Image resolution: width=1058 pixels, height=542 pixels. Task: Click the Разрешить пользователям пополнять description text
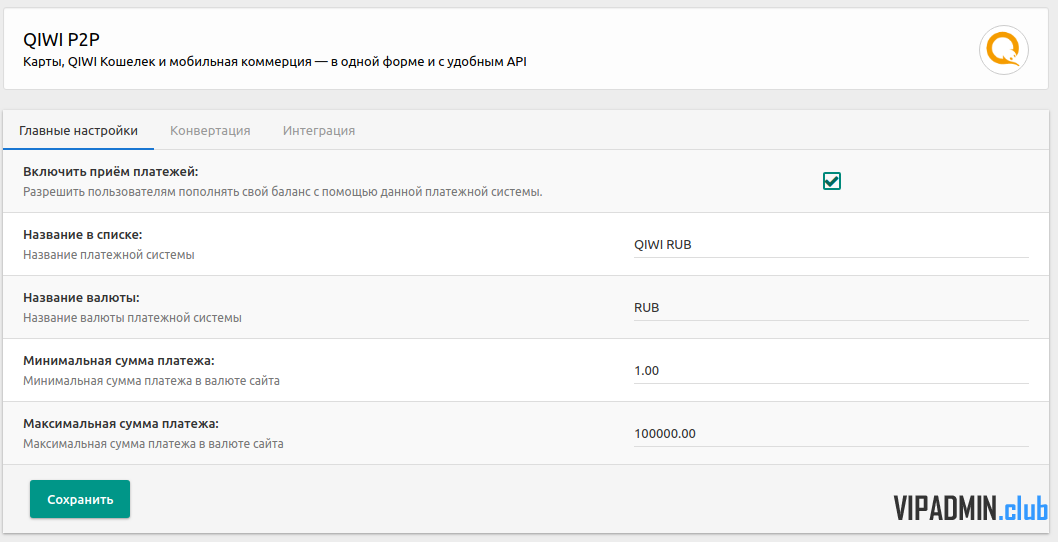pyautogui.click(x=283, y=192)
